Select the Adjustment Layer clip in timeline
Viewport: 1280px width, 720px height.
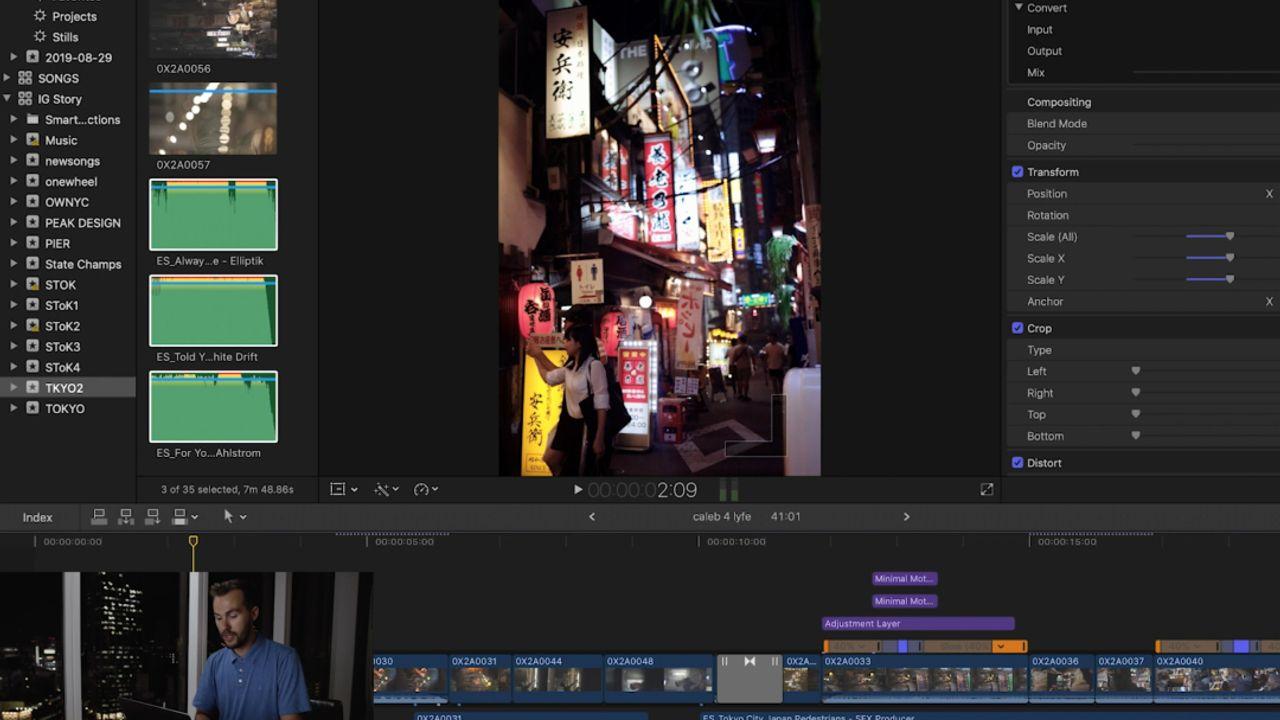click(x=918, y=624)
